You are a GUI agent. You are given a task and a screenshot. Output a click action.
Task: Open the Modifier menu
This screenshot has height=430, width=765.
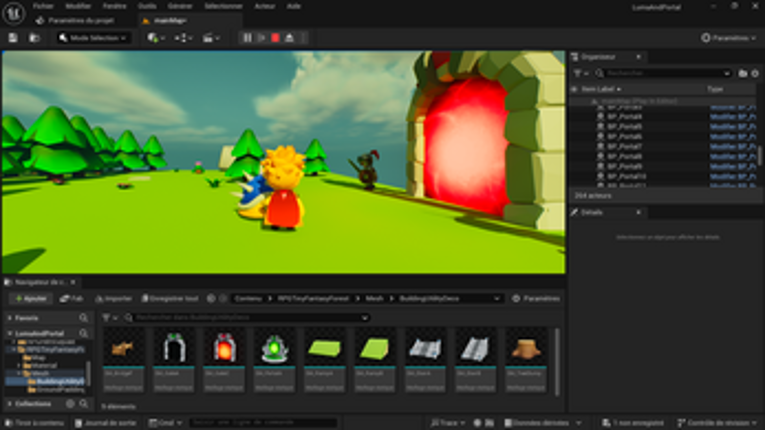pos(78,6)
